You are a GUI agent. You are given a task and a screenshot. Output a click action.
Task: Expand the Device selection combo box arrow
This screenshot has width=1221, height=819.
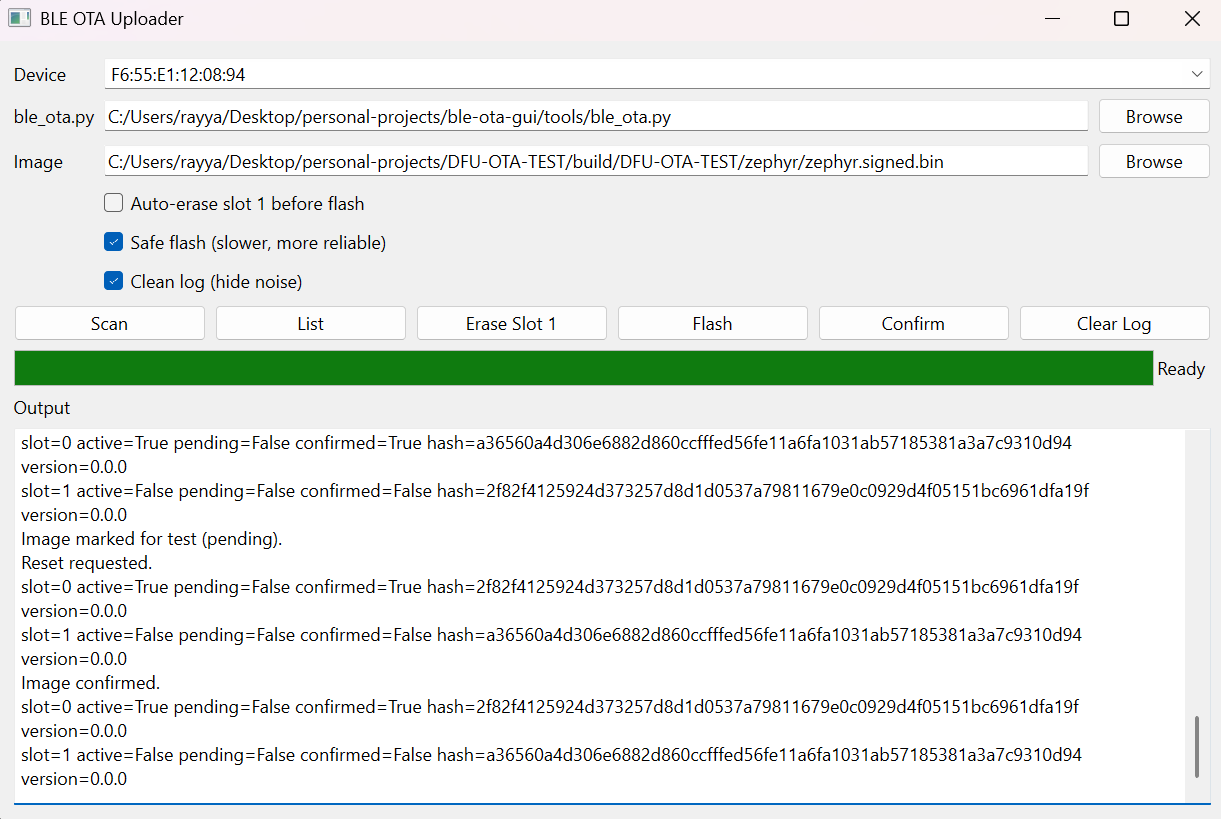click(x=1196, y=73)
